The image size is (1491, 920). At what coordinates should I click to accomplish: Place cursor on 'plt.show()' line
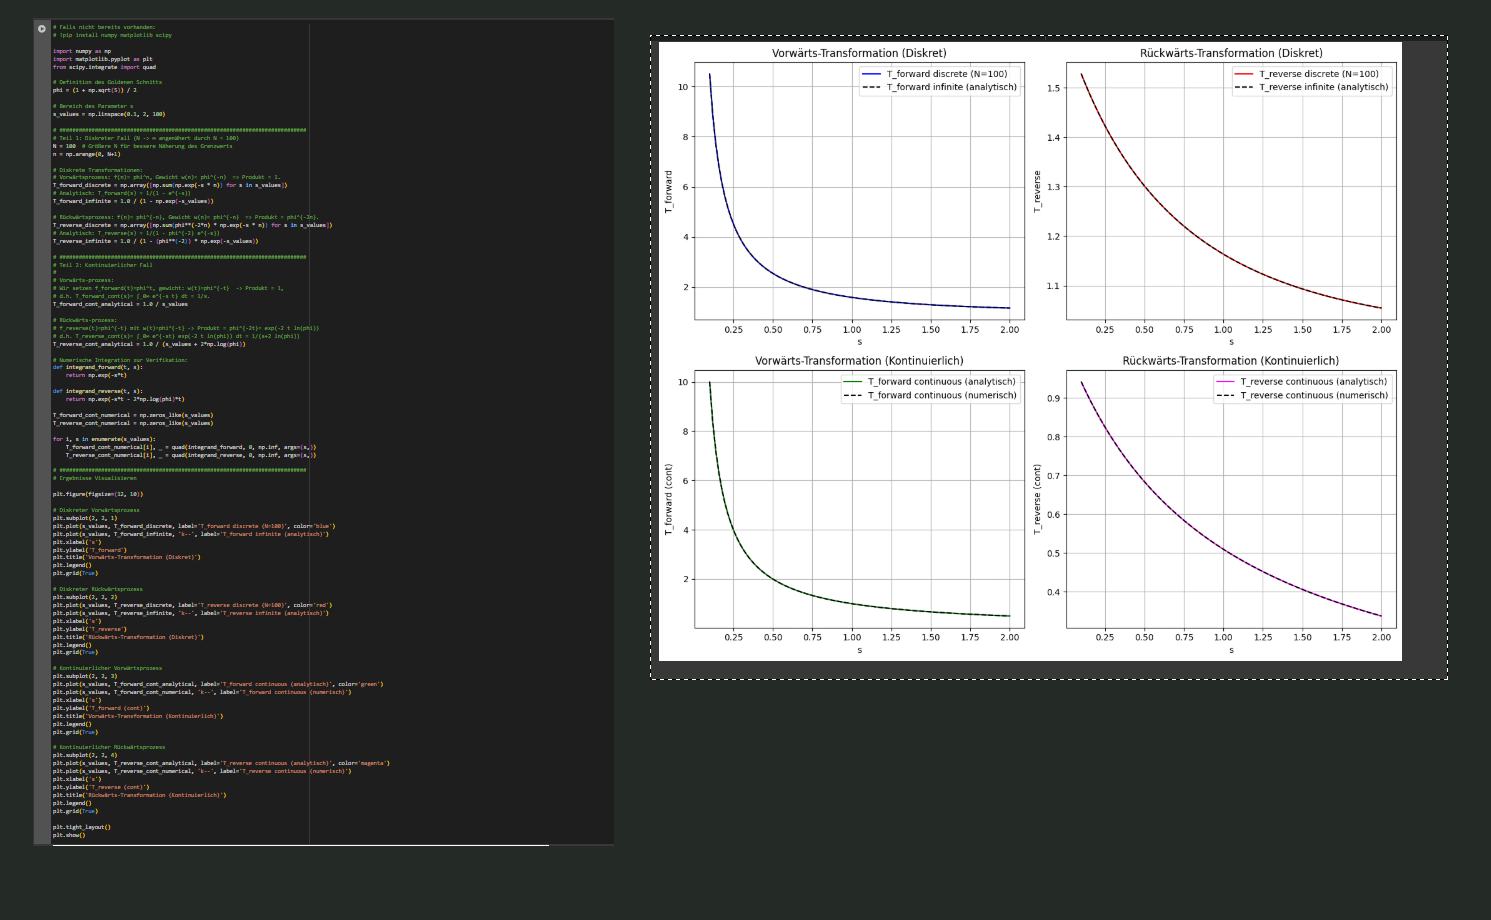(x=69, y=835)
